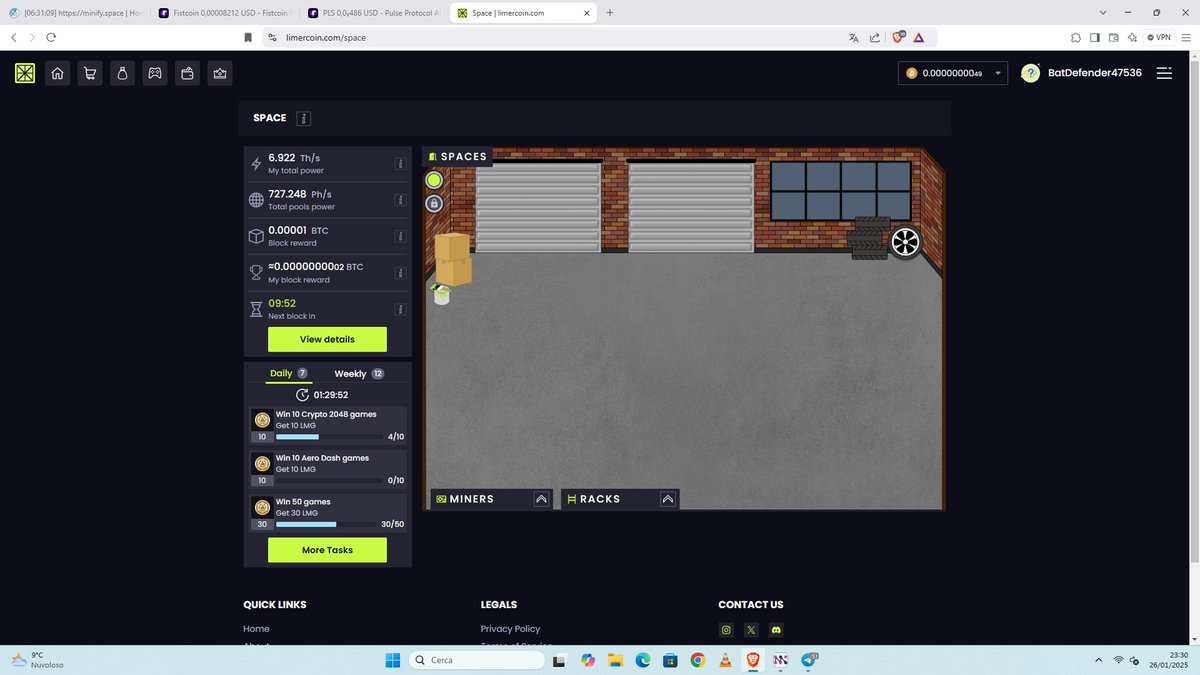Click the Aero Dash games progress bar
Screen dimensions: 1200x675
[327, 481]
